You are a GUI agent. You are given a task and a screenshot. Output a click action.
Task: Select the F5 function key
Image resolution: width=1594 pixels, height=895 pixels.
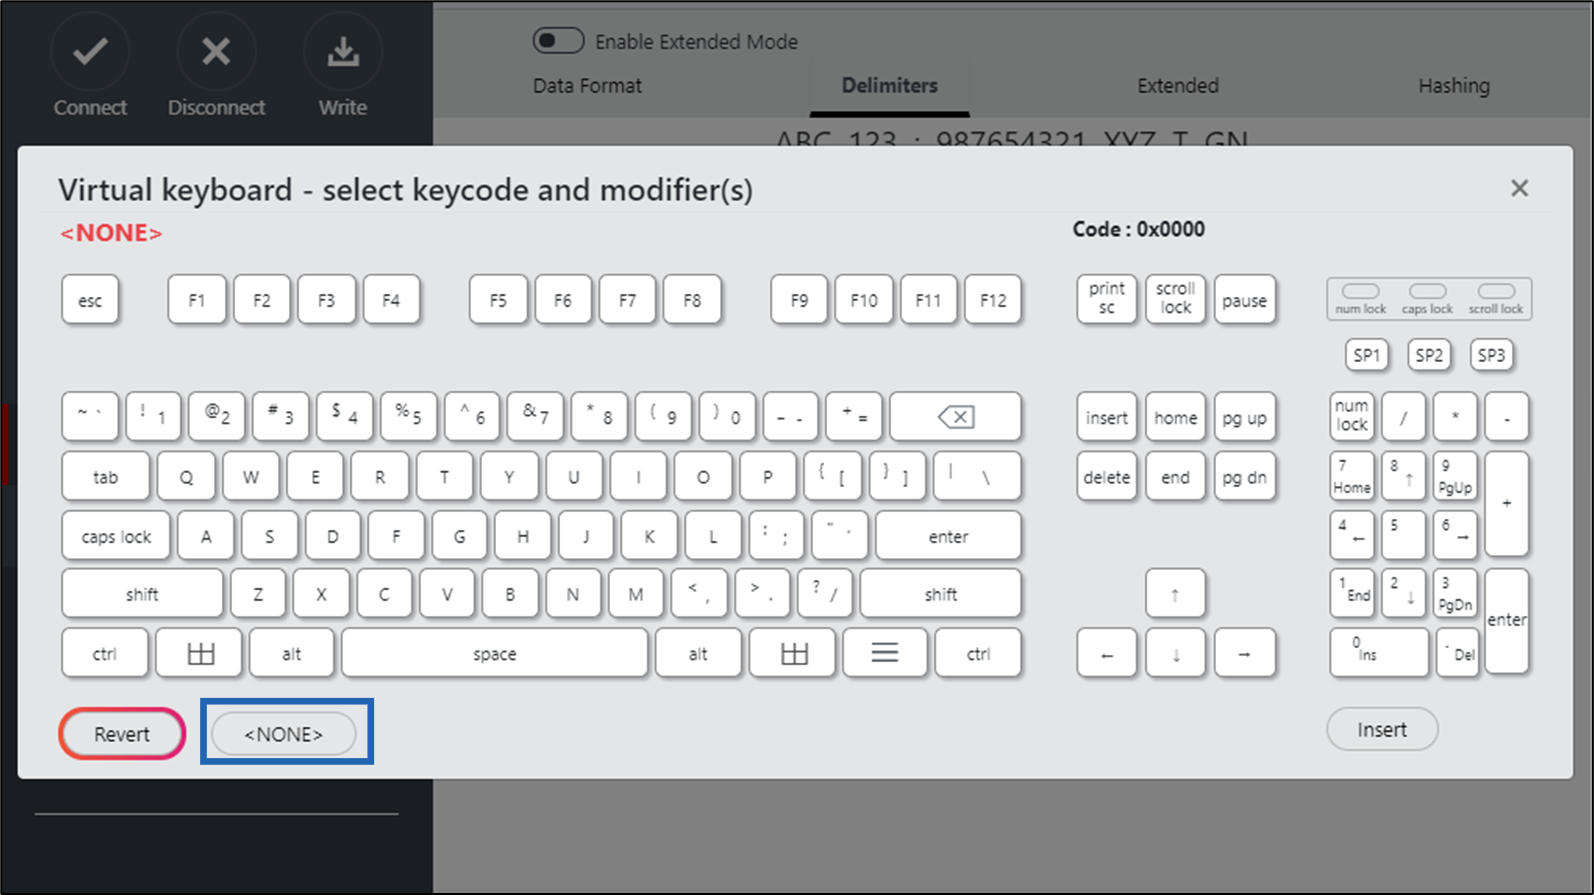coord(498,300)
